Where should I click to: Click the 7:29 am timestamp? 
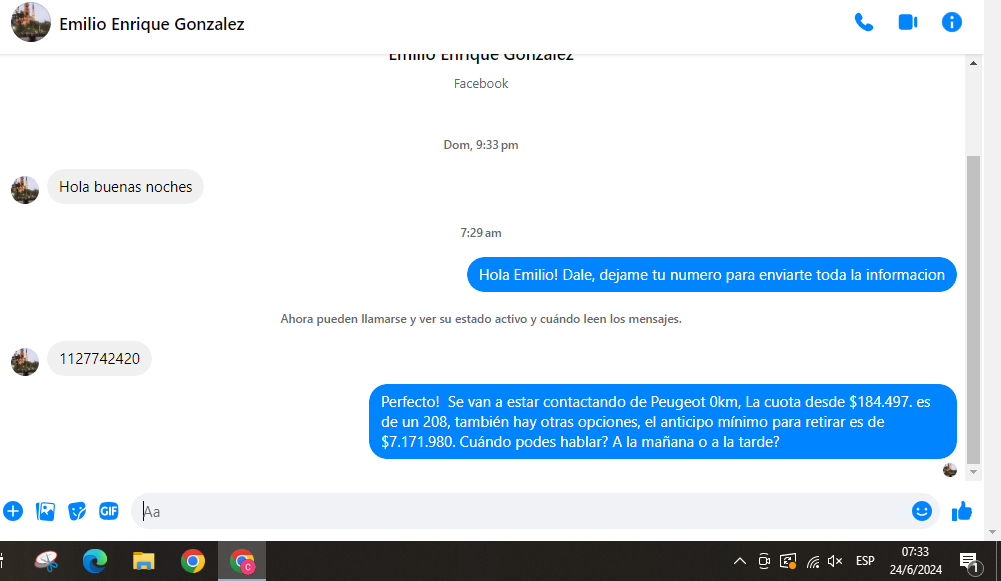pyautogui.click(x=481, y=233)
